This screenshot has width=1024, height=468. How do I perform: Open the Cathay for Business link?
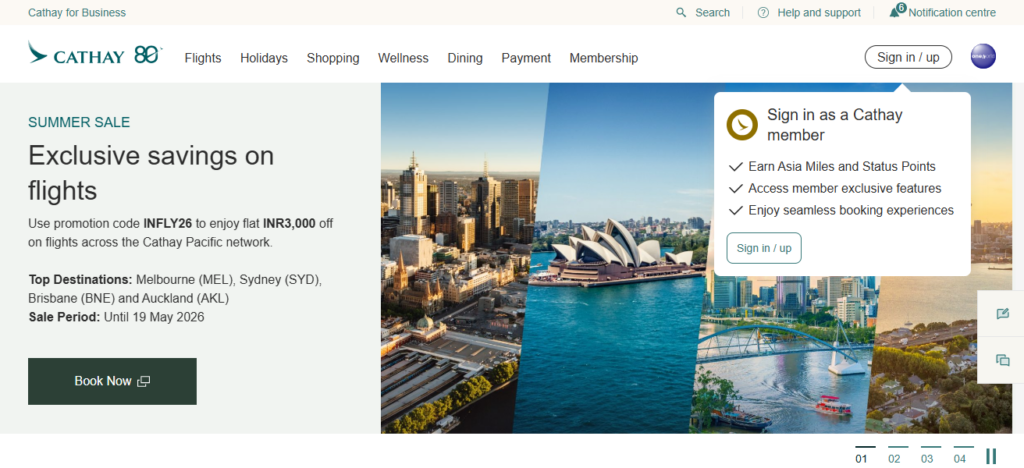click(77, 12)
